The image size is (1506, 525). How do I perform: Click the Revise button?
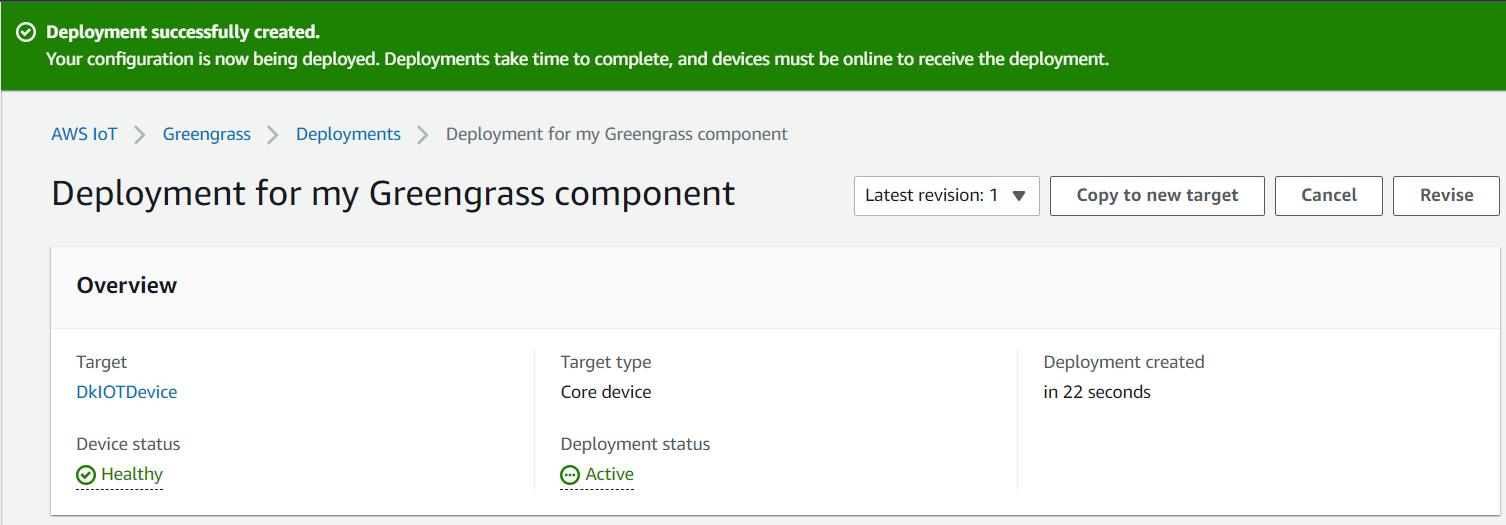tap(1446, 196)
